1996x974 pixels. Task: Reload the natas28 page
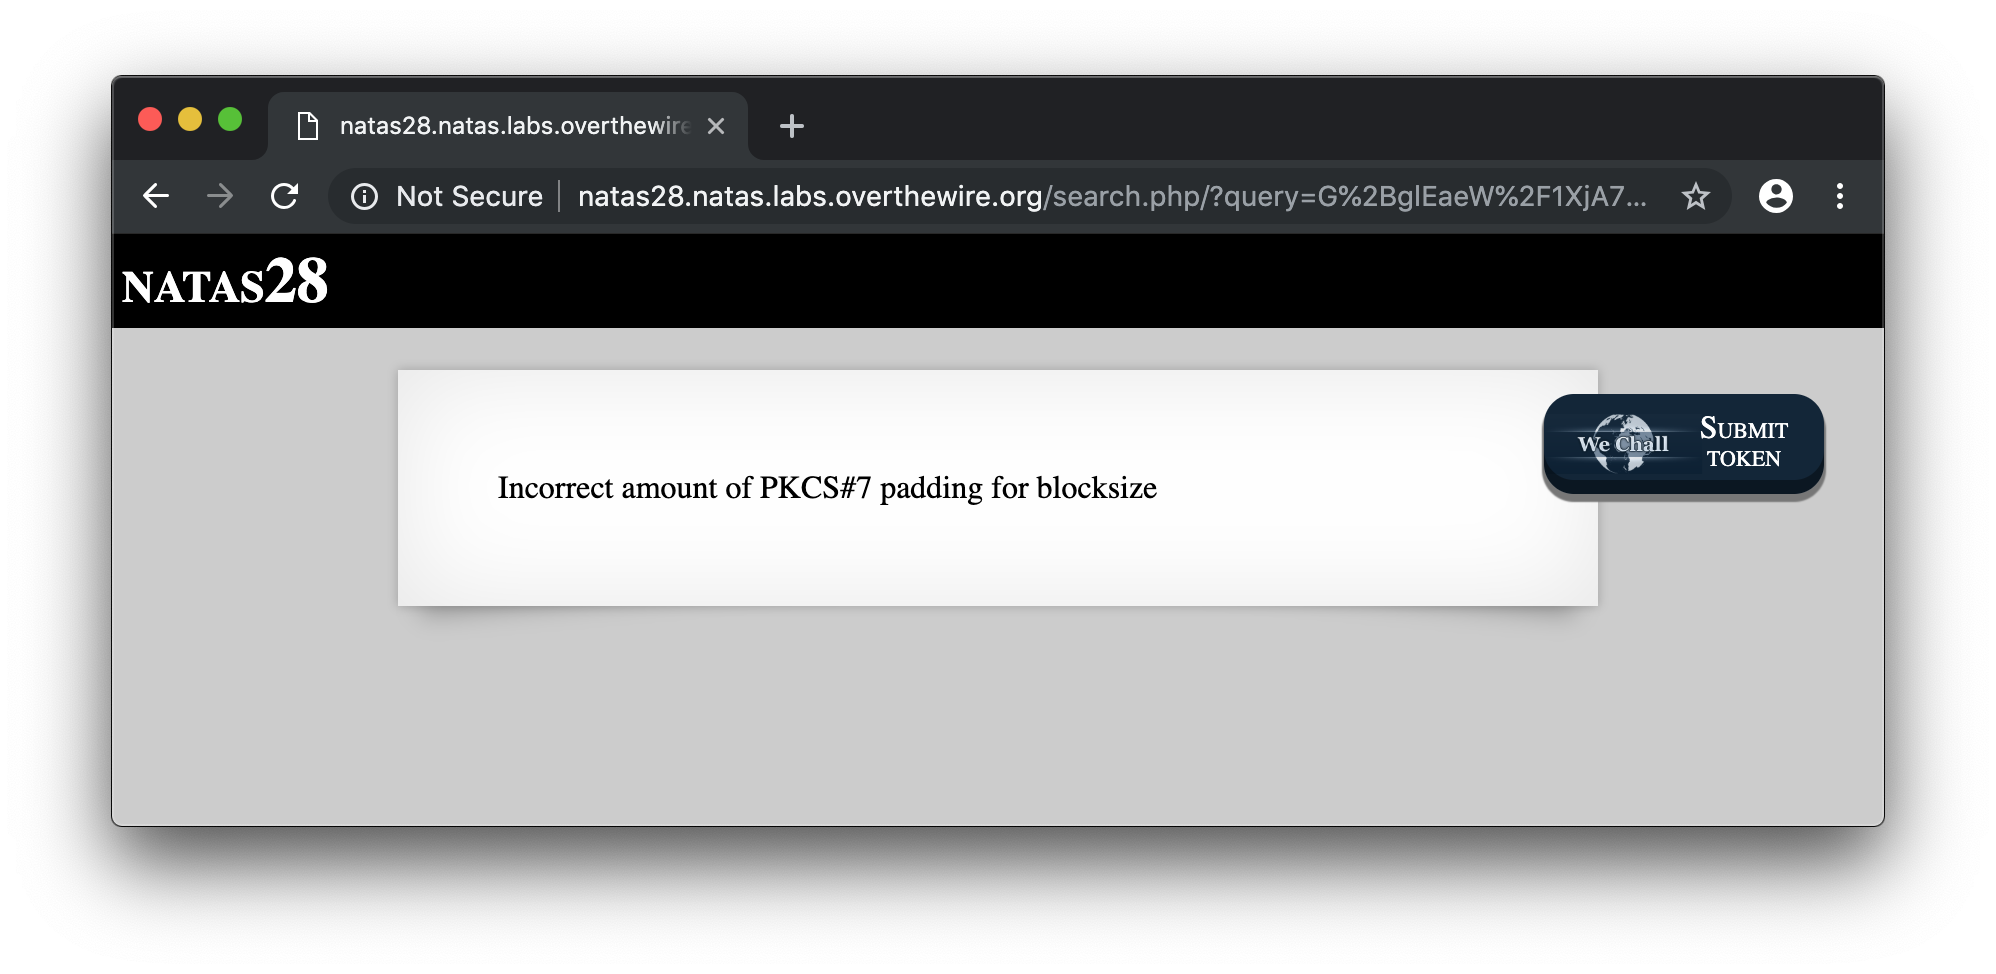click(285, 196)
